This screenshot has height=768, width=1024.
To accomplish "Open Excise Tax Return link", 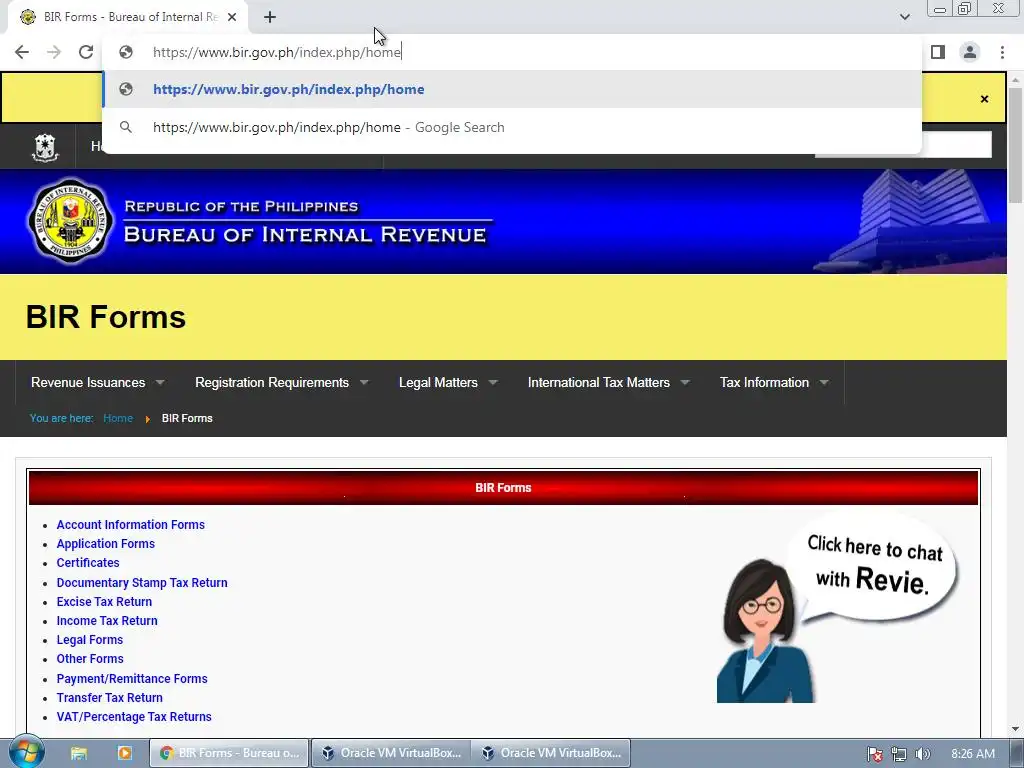I will tap(104, 601).
